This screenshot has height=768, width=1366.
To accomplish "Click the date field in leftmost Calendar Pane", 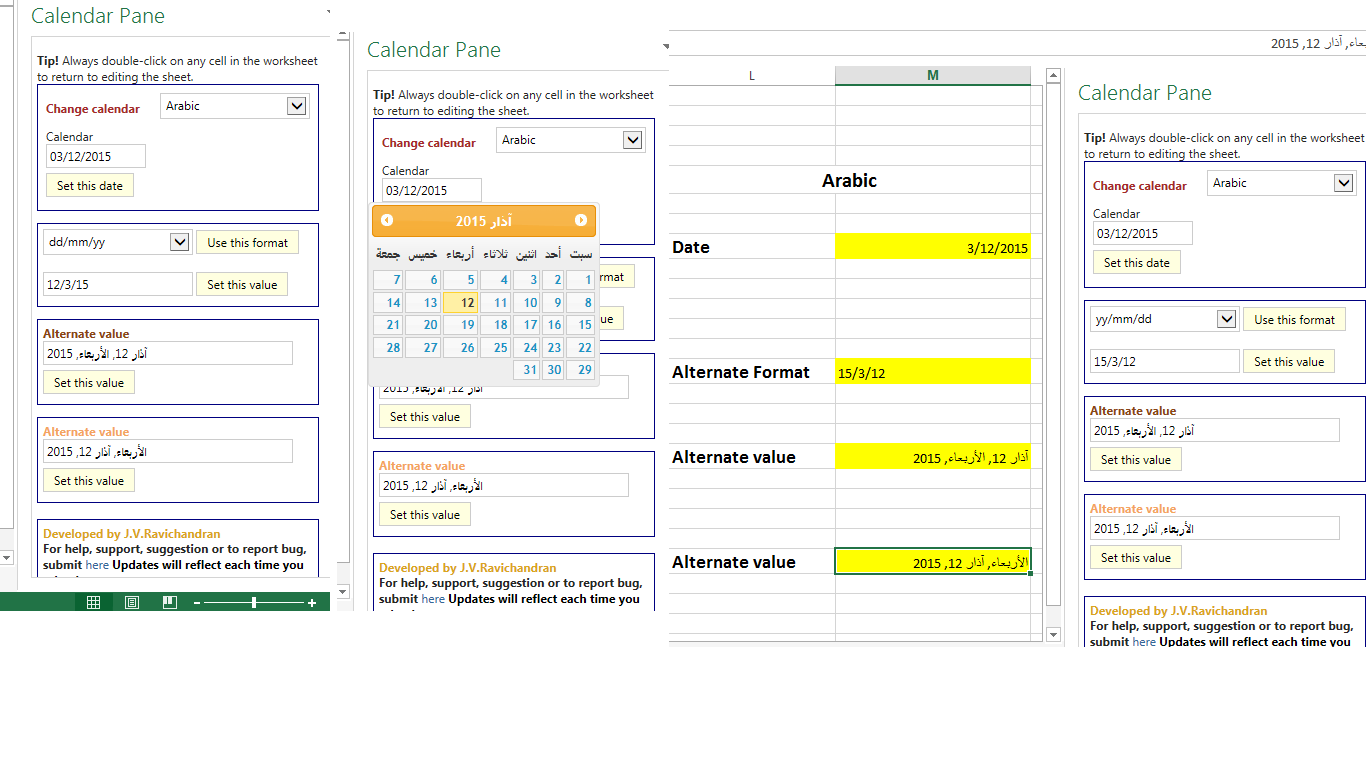I will pyautogui.click(x=96, y=156).
